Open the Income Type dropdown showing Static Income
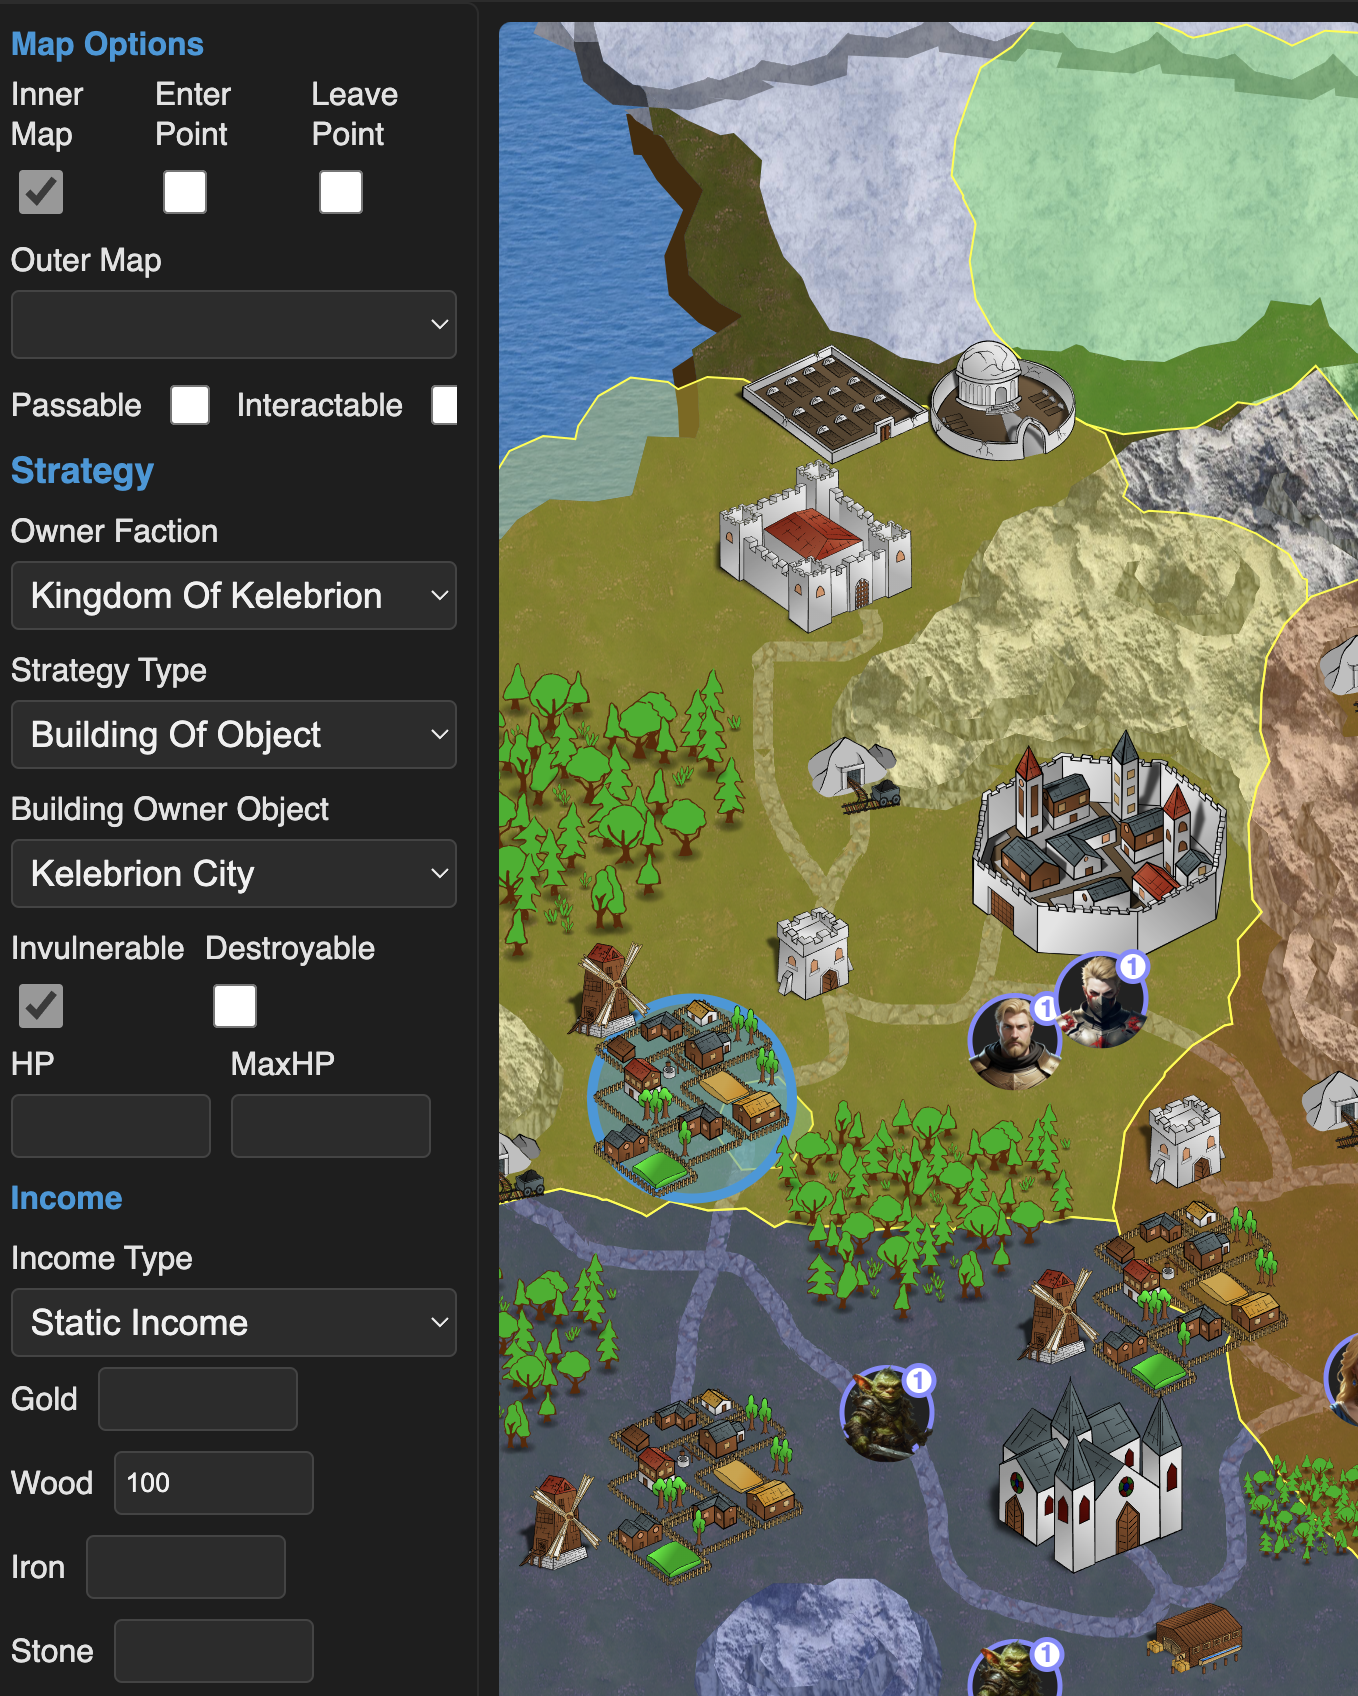This screenshot has width=1358, height=1696. click(234, 1322)
